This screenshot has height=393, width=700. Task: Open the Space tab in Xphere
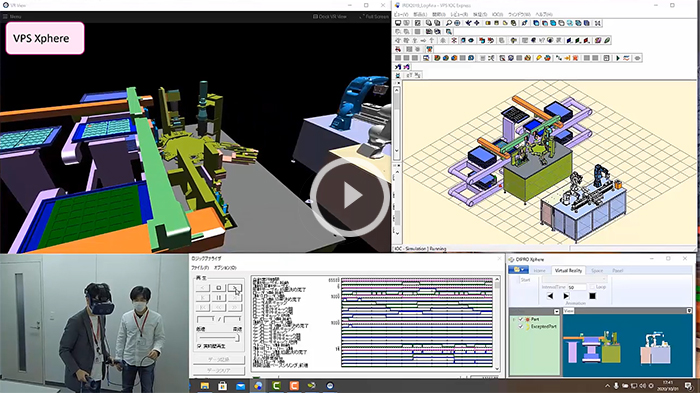click(x=597, y=270)
